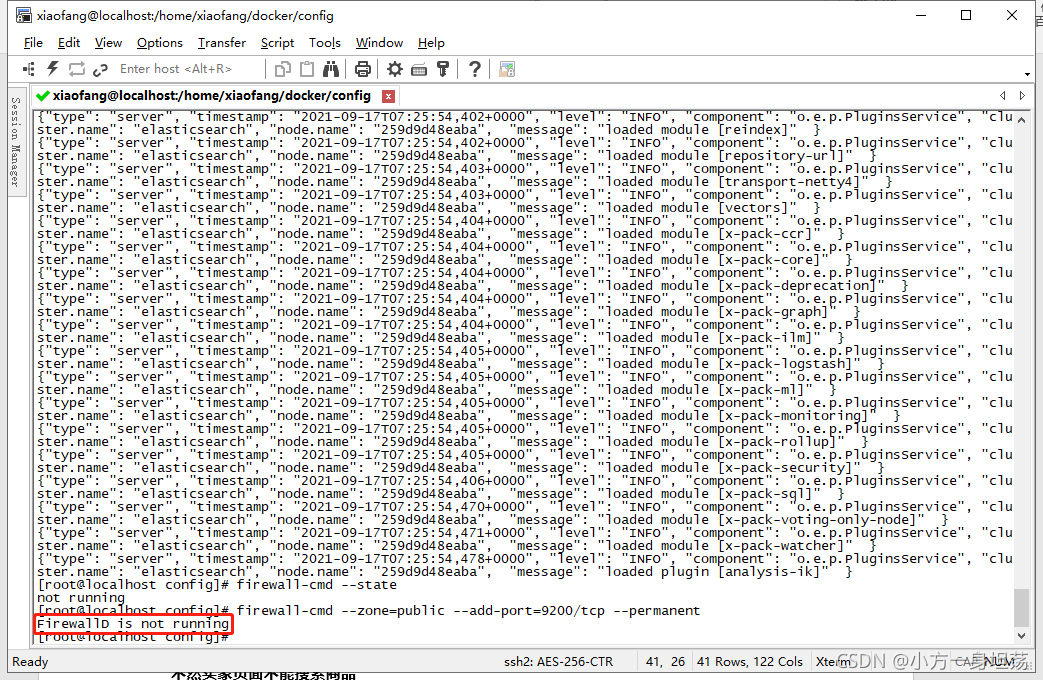Click the Copy toolbar icon

coord(283,69)
